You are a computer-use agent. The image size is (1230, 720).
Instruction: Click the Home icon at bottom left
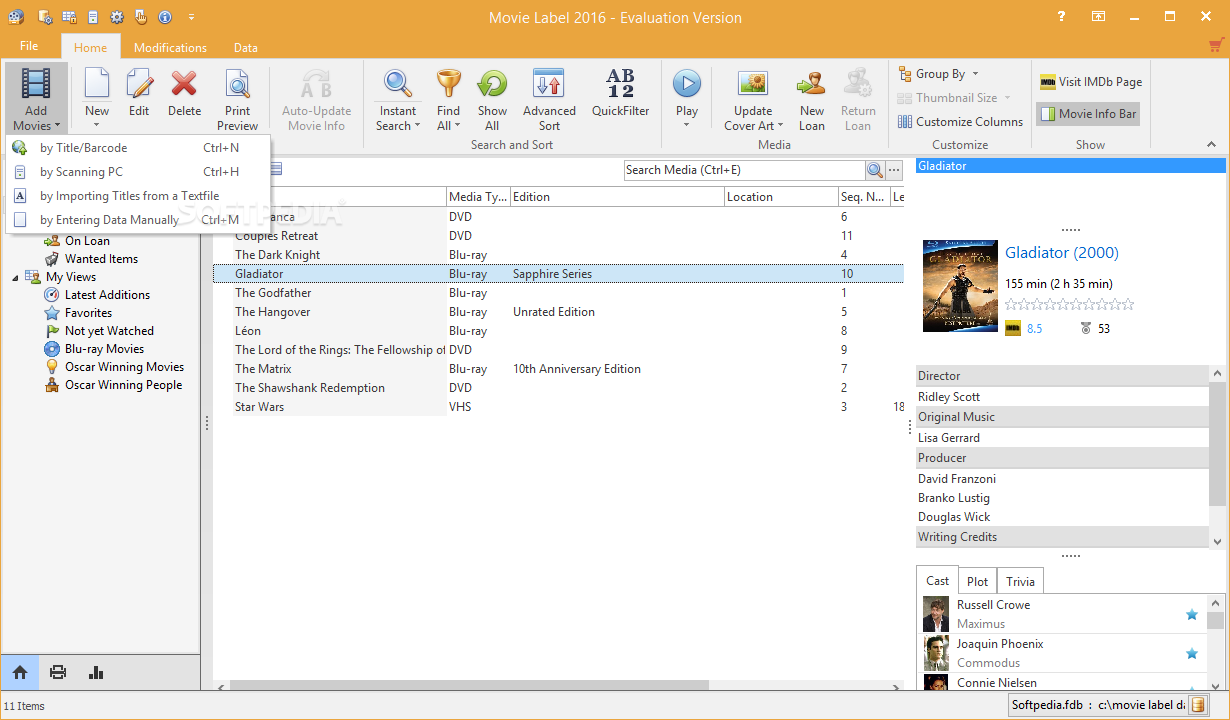coord(20,672)
